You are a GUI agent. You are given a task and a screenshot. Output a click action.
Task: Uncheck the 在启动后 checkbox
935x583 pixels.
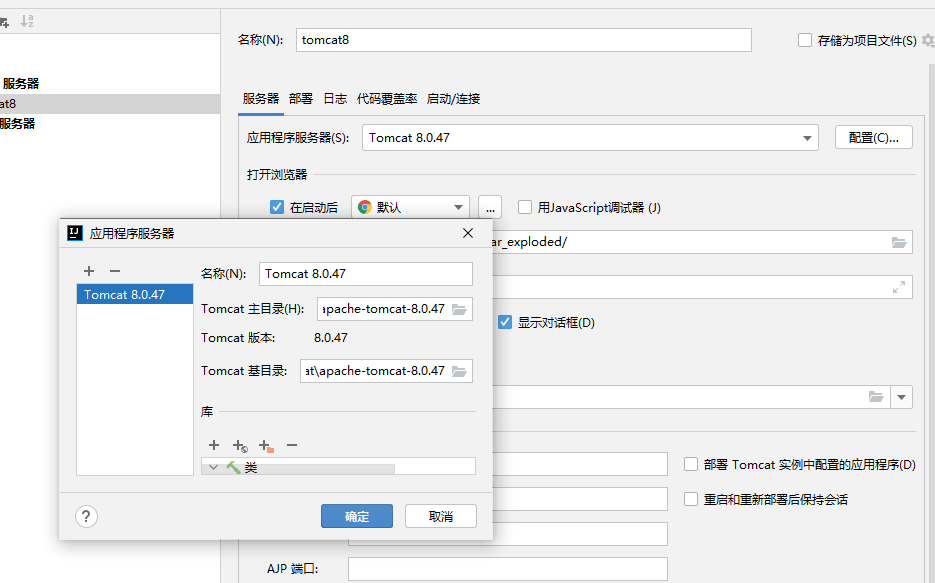coord(277,207)
